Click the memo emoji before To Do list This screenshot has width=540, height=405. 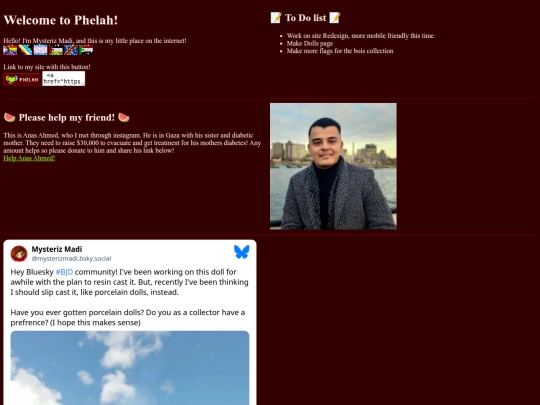point(276,18)
